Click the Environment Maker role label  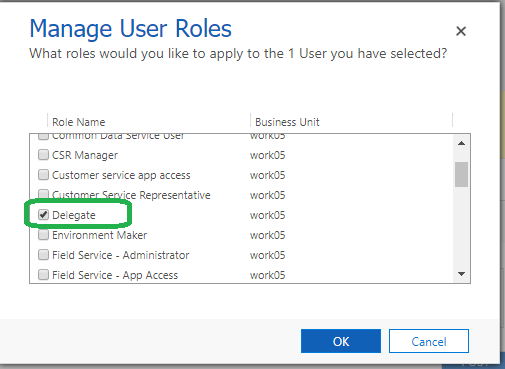tap(99, 235)
